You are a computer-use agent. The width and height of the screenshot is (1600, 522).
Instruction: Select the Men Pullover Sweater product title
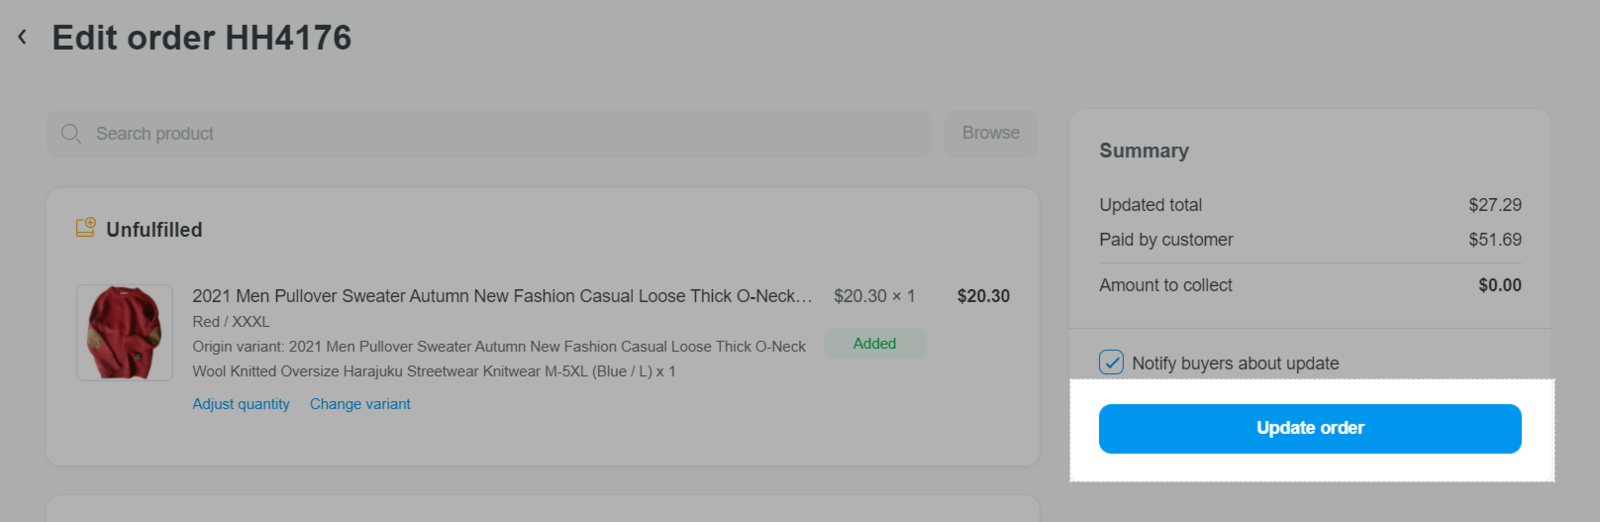pyautogui.click(x=502, y=296)
